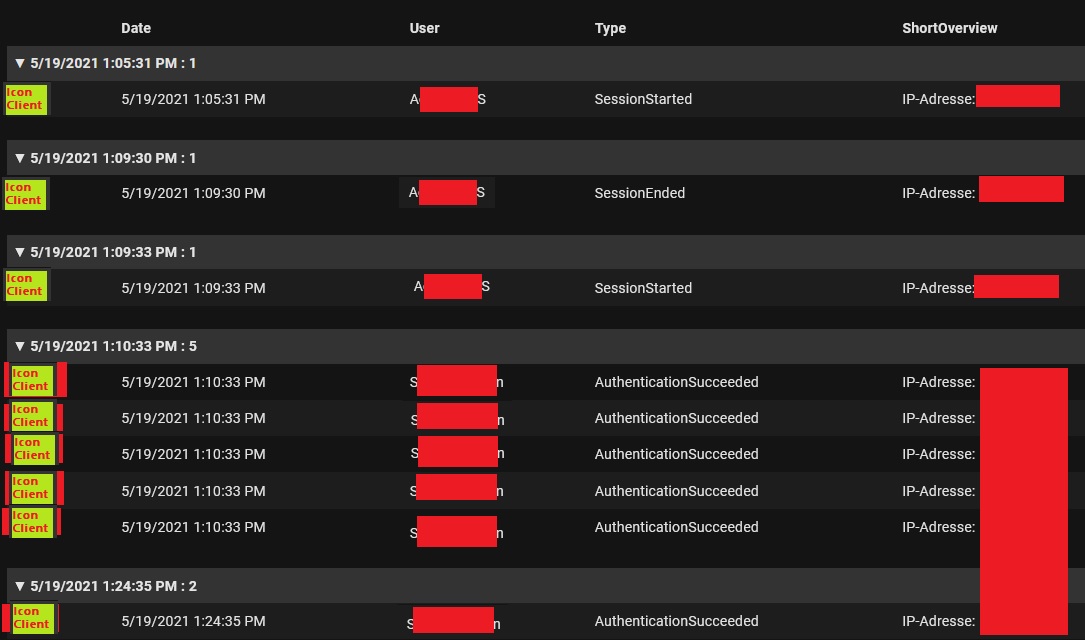The width and height of the screenshot is (1085, 640).
Task: Collapse the 5/19/2021 1:09:33 PM group
Action: click(x=20, y=253)
